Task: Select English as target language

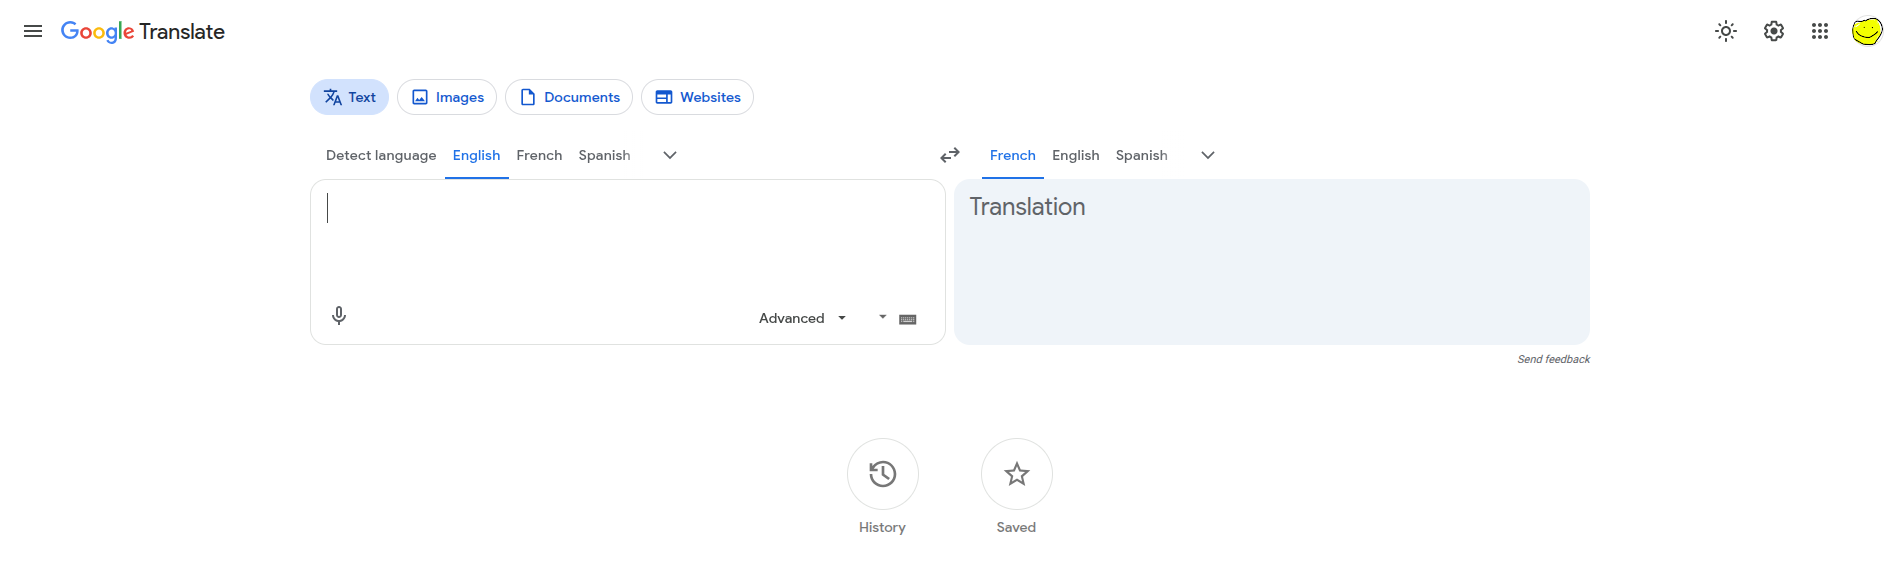Action: tap(1076, 155)
